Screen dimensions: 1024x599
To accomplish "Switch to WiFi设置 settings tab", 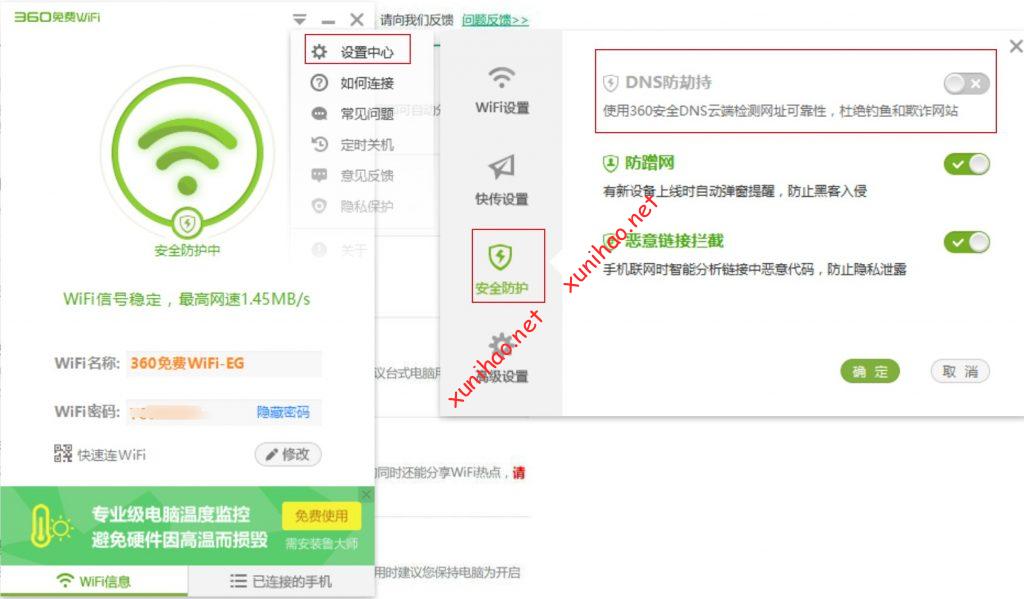I will [502, 90].
